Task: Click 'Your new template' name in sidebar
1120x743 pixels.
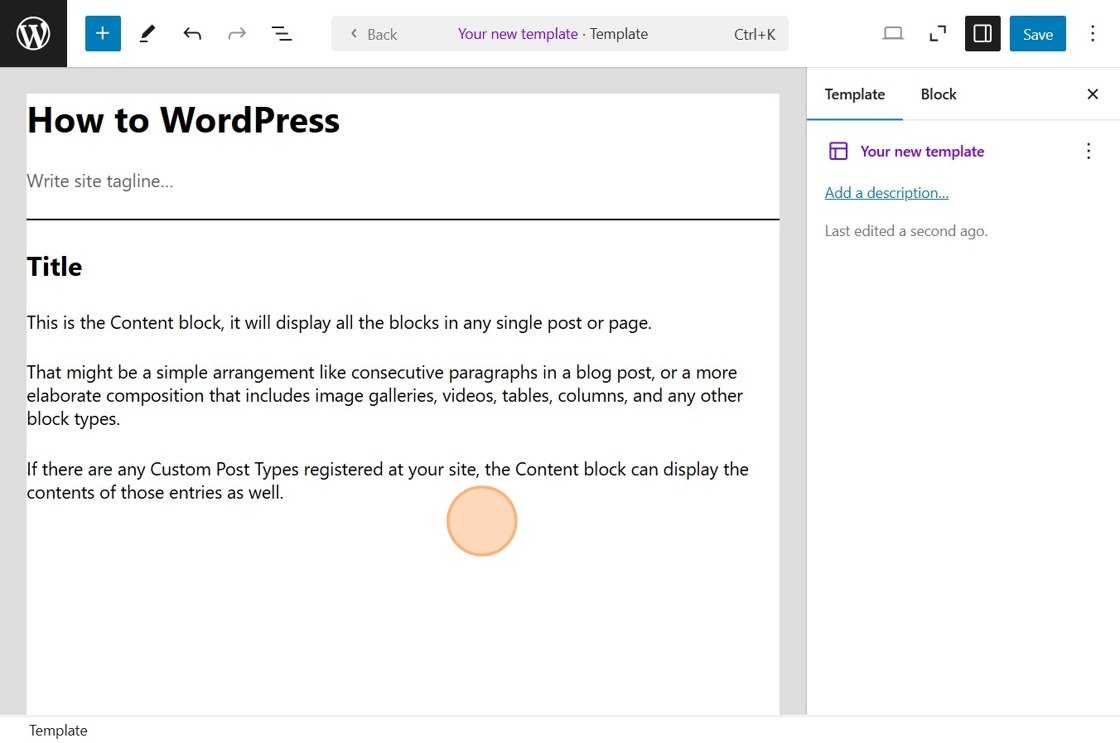Action: pyautogui.click(x=922, y=151)
